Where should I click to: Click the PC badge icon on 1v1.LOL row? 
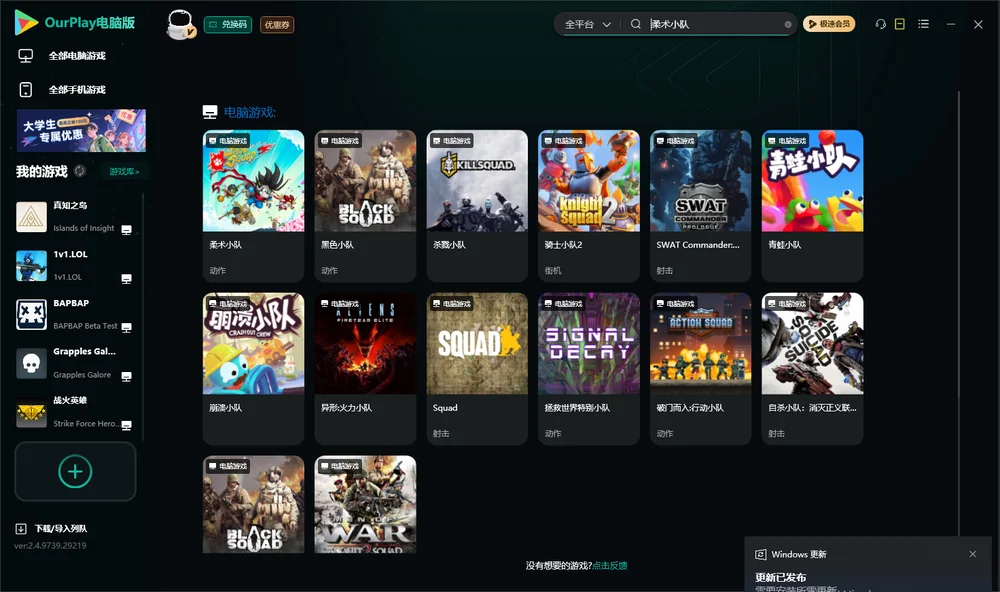coord(126,279)
